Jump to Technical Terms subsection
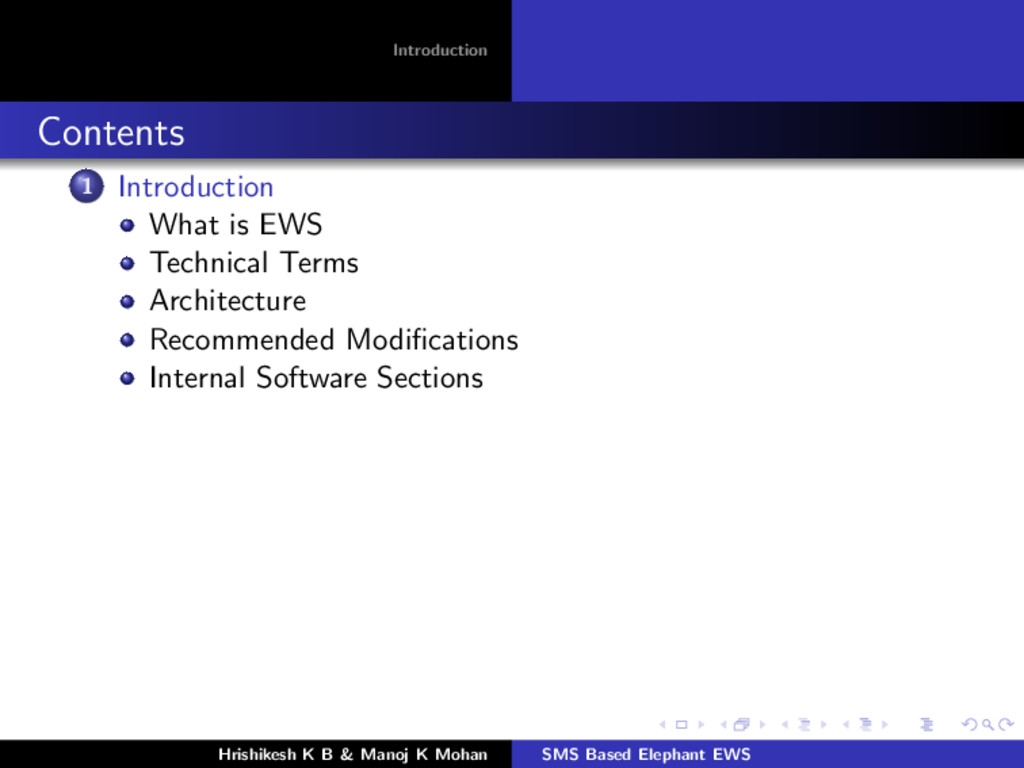This screenshot has height=768, width=1024. [x=254, y=263]
